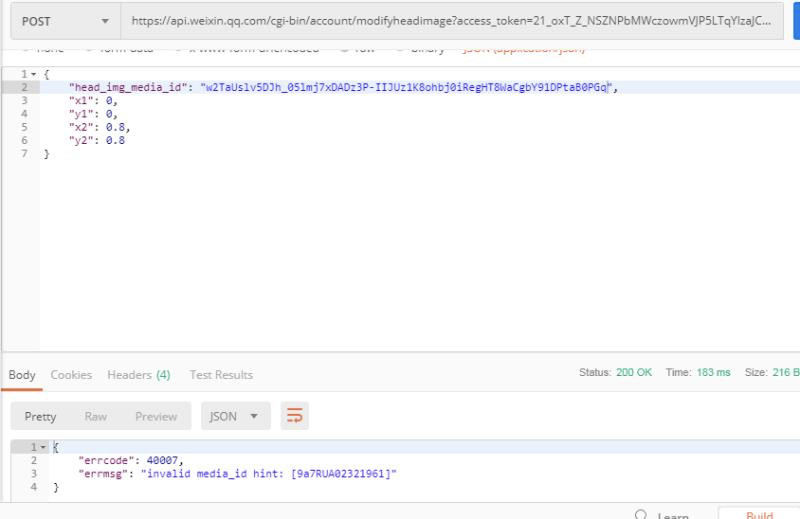Click the Build button in the bottom bar

(x=759, y=515)
